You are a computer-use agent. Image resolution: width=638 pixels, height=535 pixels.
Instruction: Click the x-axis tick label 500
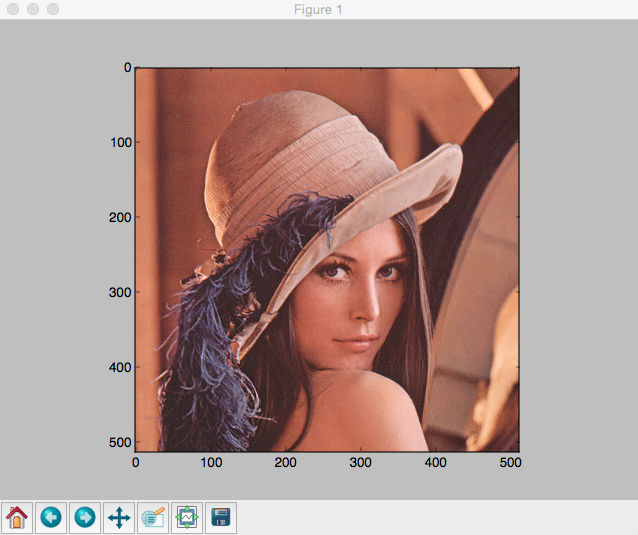(x=510, y=463)
